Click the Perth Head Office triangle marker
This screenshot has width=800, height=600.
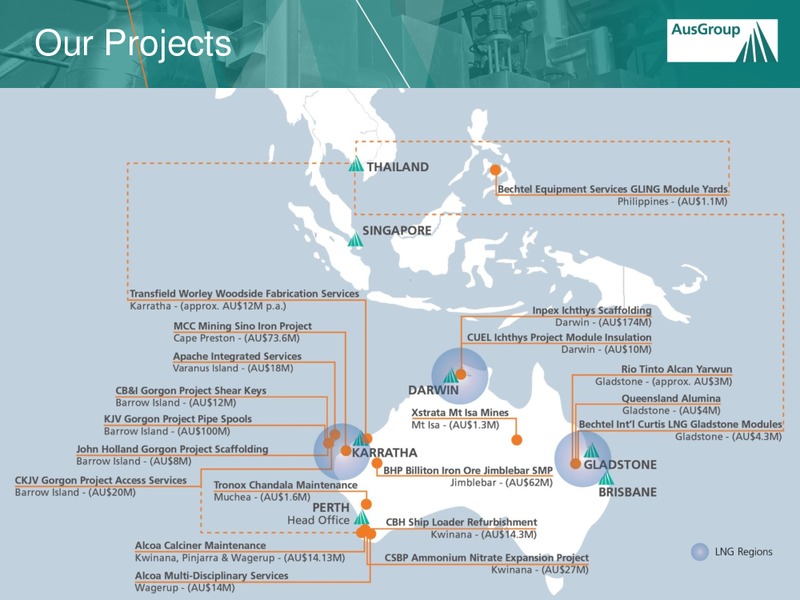click(361, 517)
